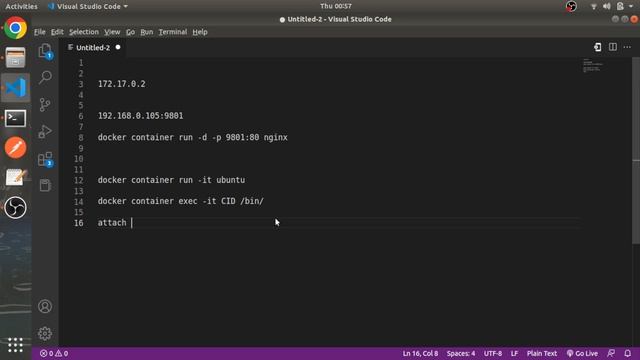Open the Go menu
Viewport: 640px width, 360px height.
130,32
